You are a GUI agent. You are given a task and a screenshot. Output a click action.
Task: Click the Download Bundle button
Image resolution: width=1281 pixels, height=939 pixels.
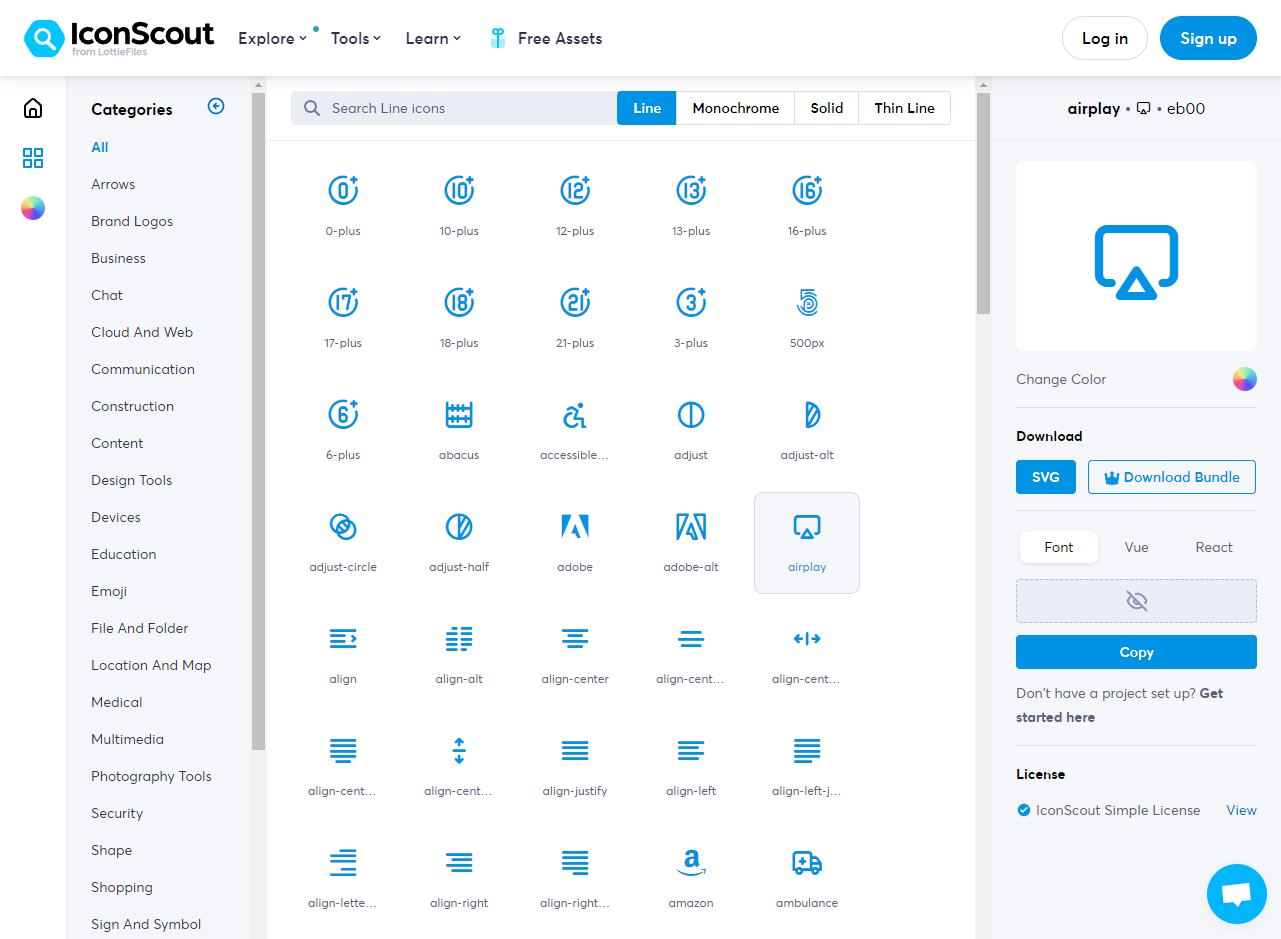(x=1171, y=477)
